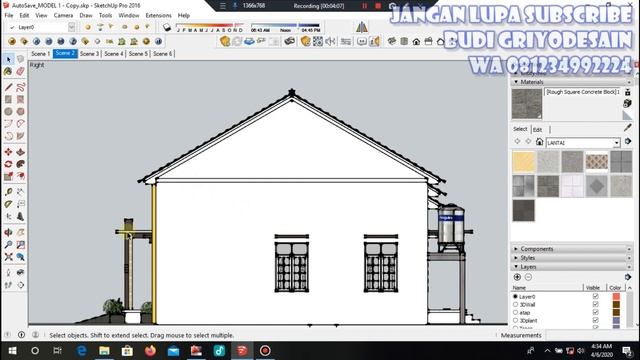Viewport: 640px width, 360px height.
Task: Click the materials Forward arrow button
Action: (x=528, y=142)
